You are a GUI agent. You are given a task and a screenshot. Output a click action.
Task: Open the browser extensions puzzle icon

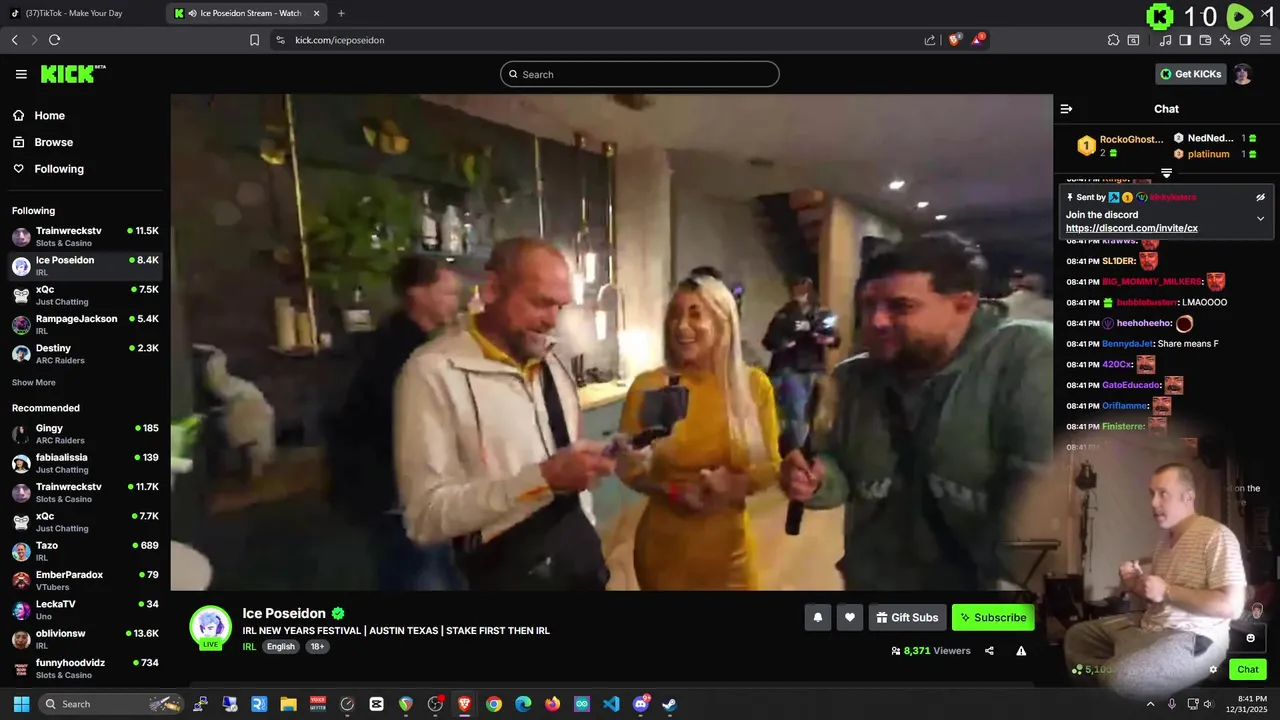coord(1113,40)
